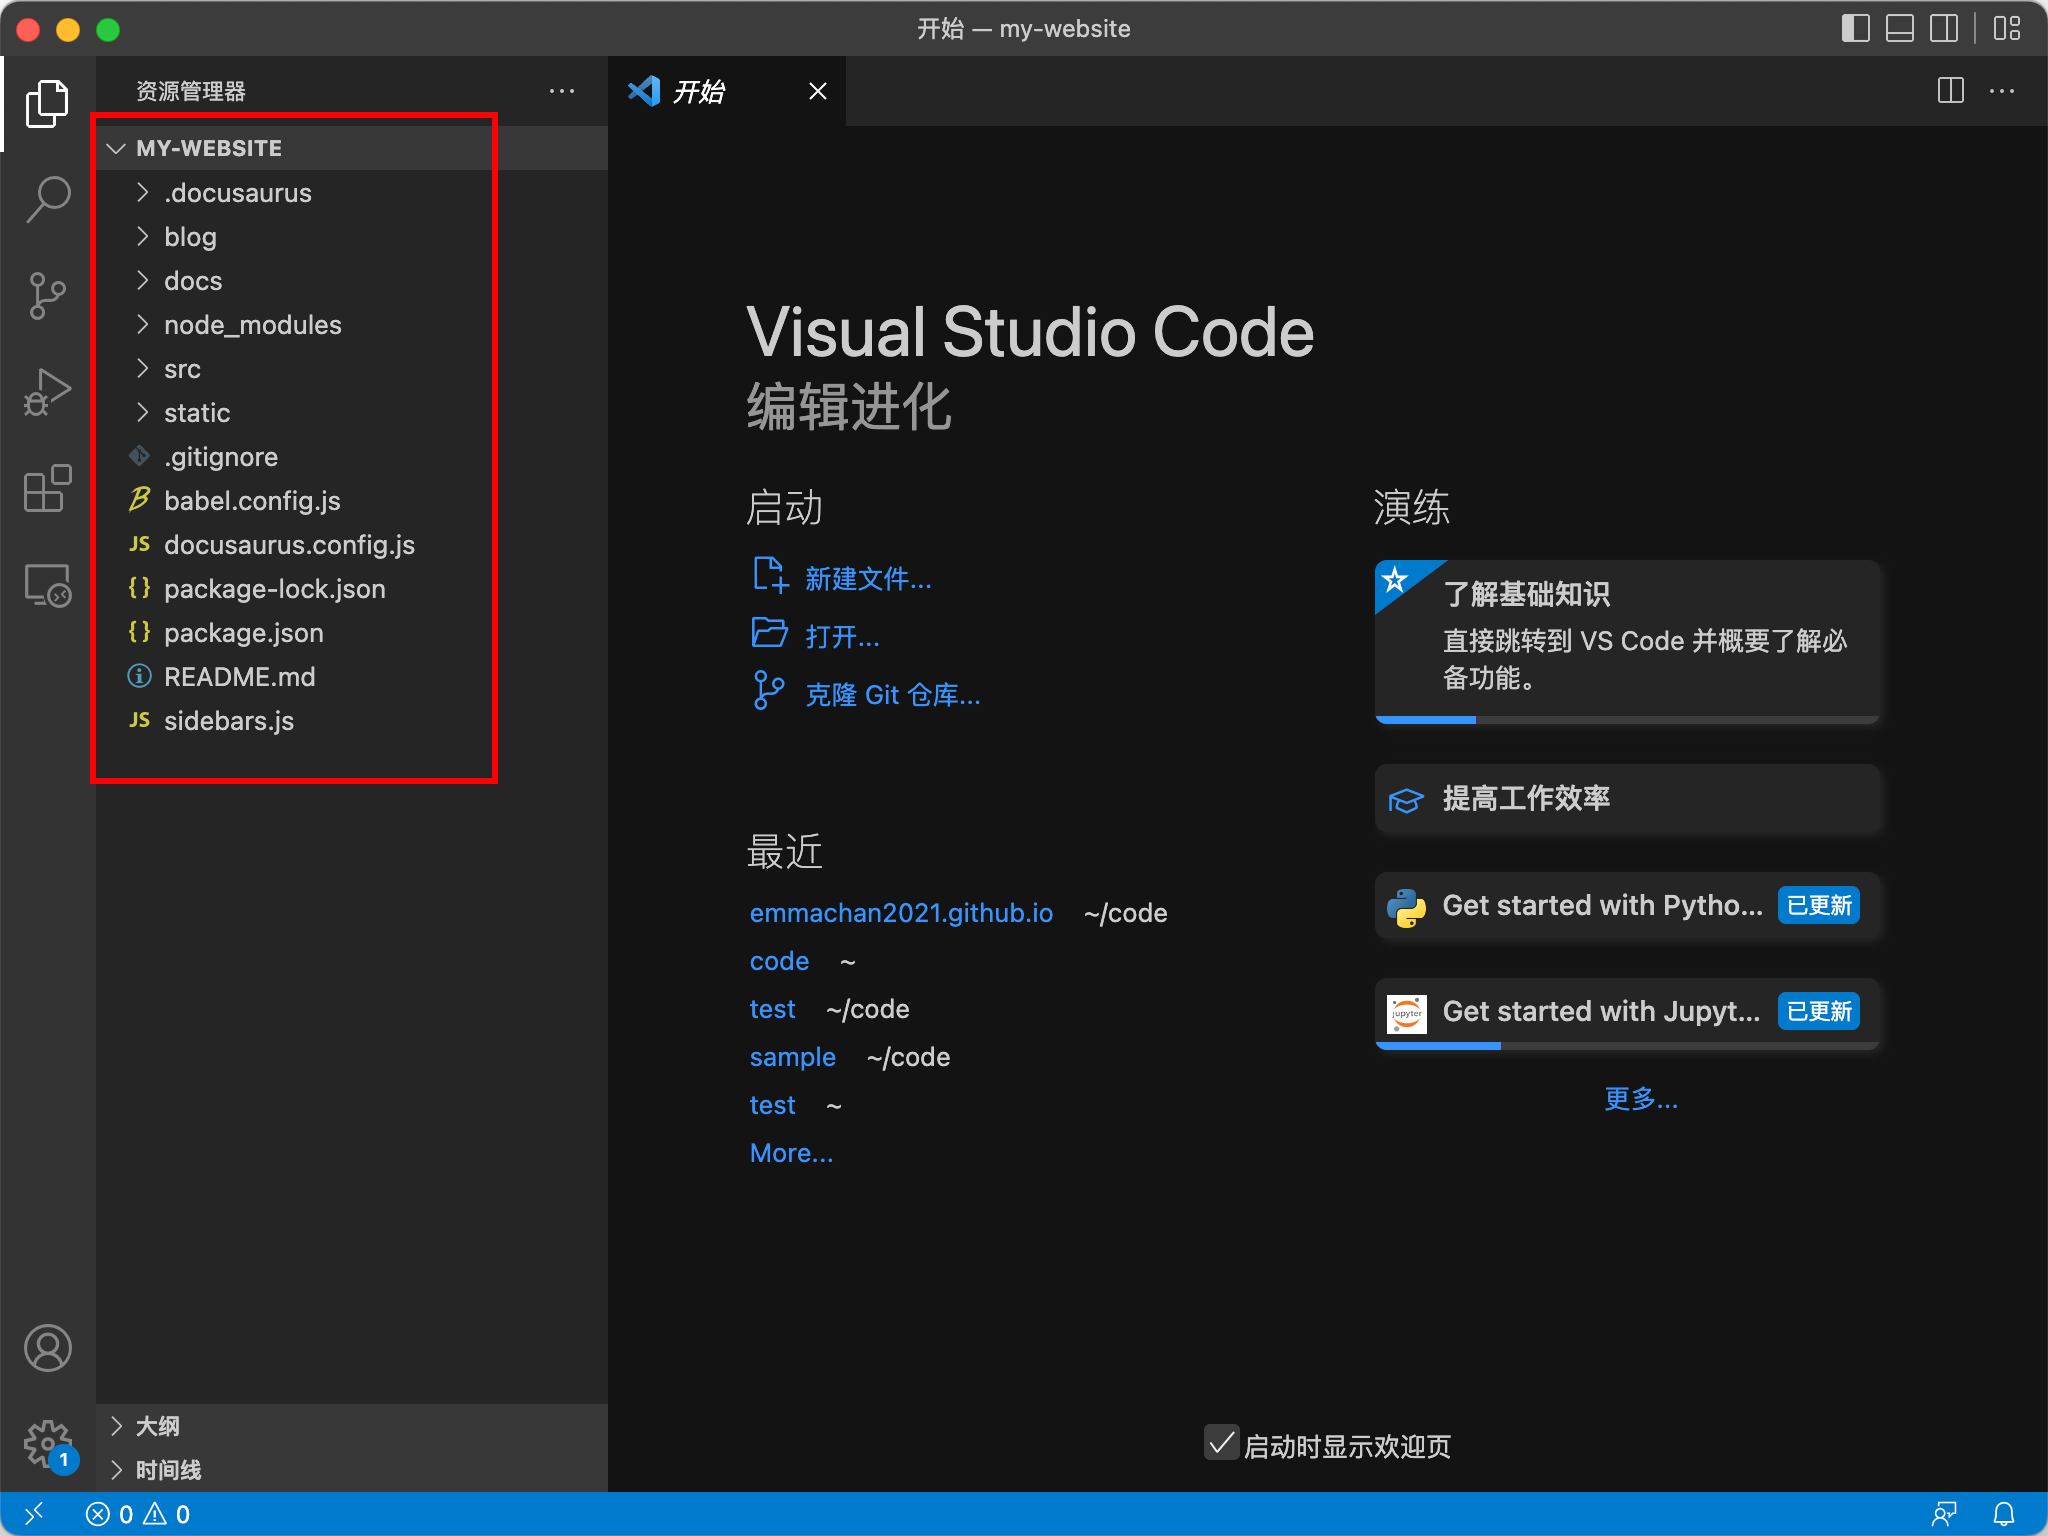Viewport: 2048px width, 1536px height.
Task: Open recent emmachan2021.github.io folder
Action: [x=901, y=913]
